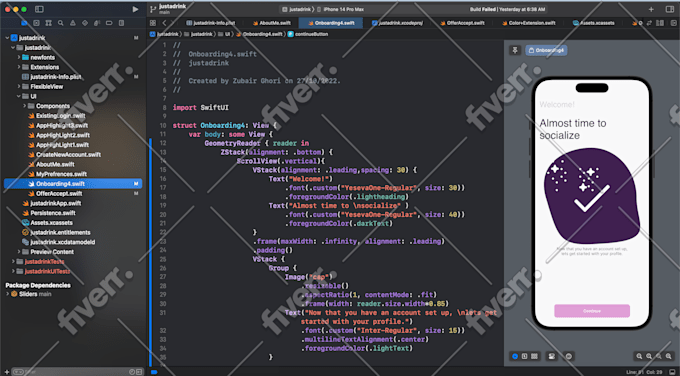Open the Test navigator diamond icon
680x376 pixels.
point(85,23)
